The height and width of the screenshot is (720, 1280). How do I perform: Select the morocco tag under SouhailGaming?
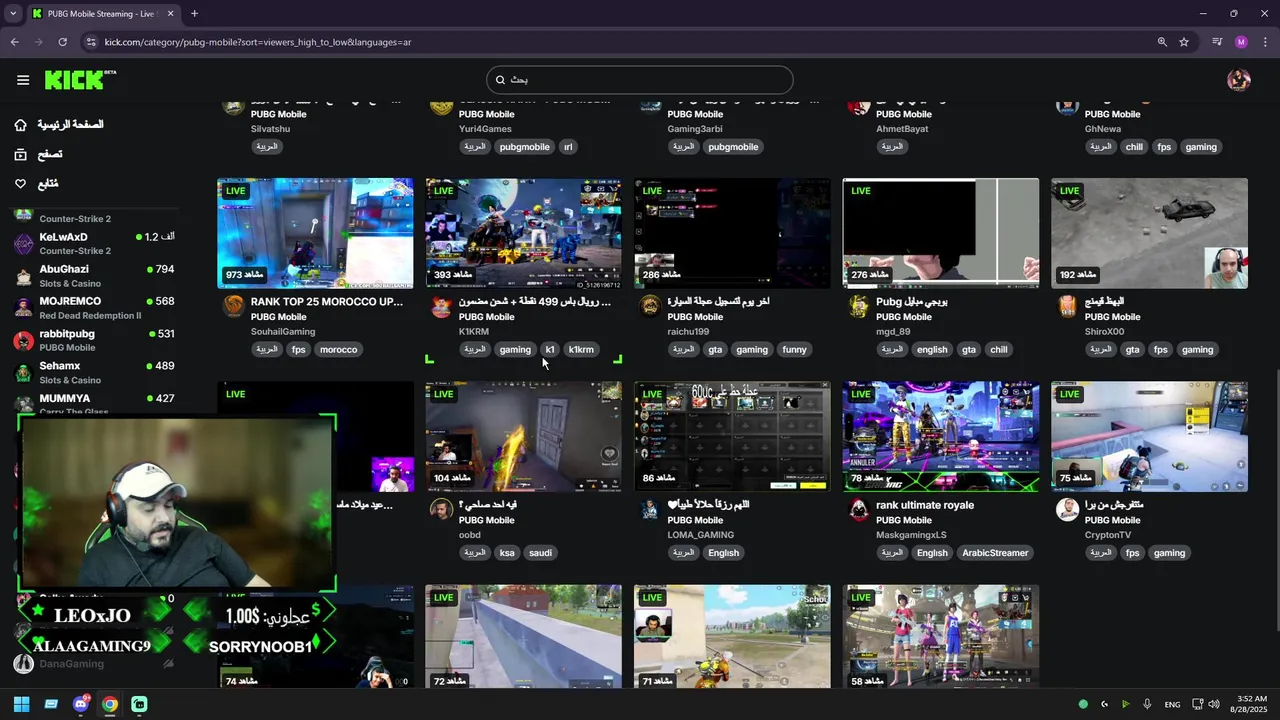[x=338, y=350]
